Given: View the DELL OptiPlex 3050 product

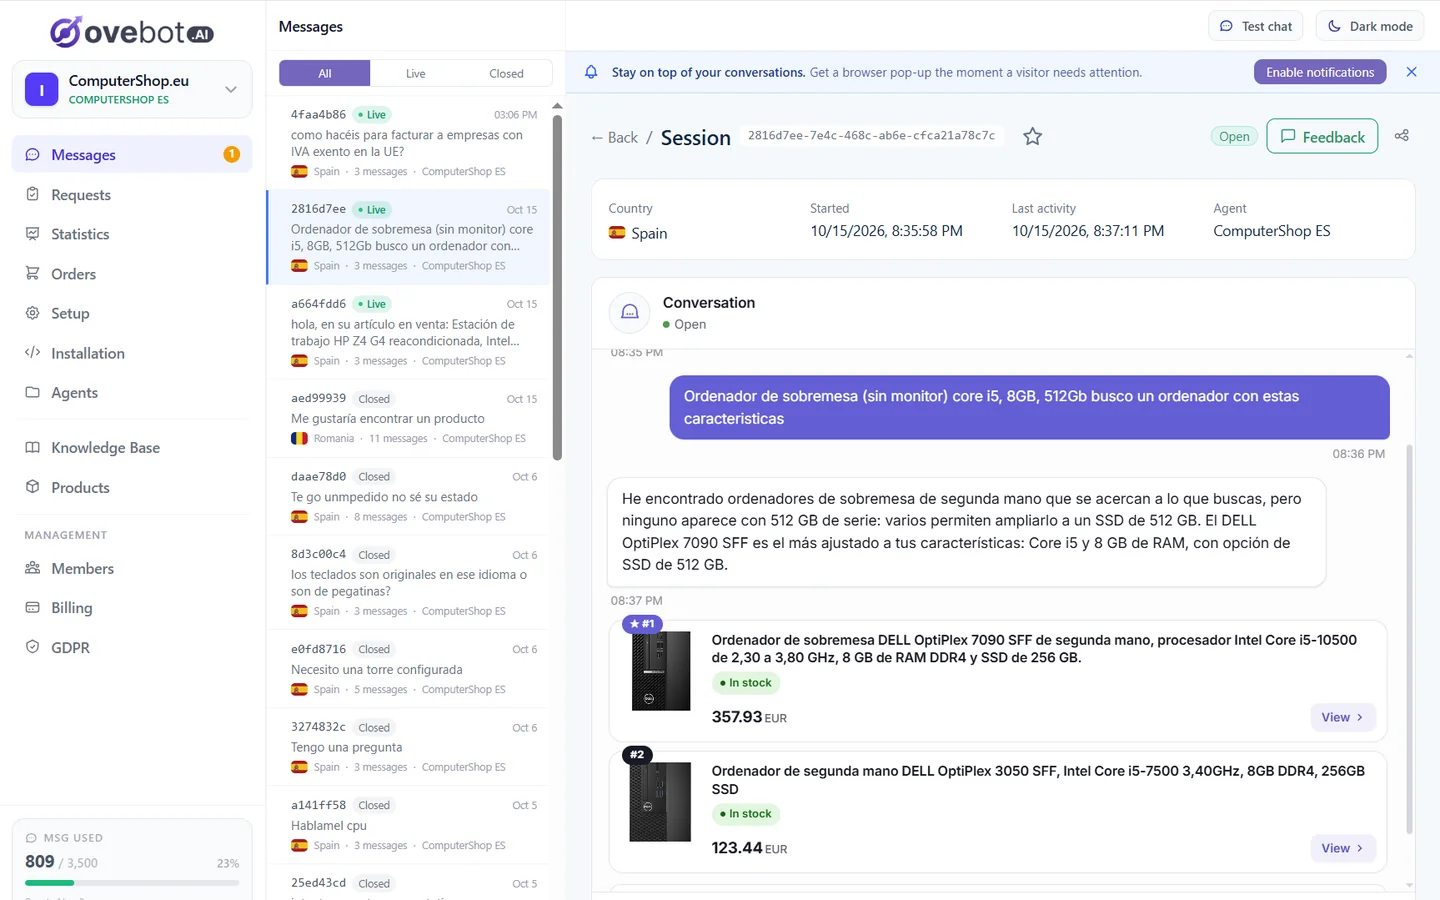Looking at the screenshot, I should pos(1343,848).
